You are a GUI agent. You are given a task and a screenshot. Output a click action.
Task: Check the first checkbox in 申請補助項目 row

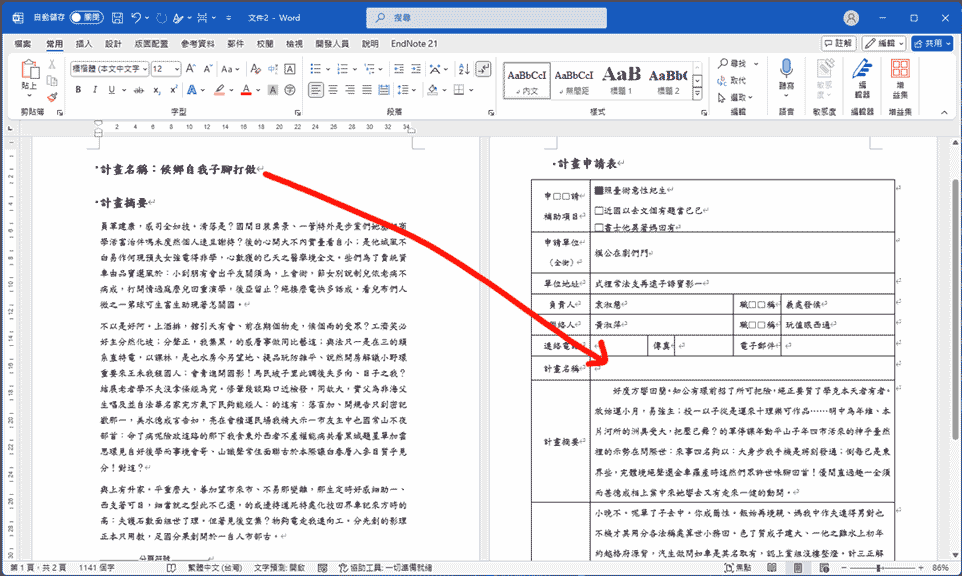click(599, 189)
